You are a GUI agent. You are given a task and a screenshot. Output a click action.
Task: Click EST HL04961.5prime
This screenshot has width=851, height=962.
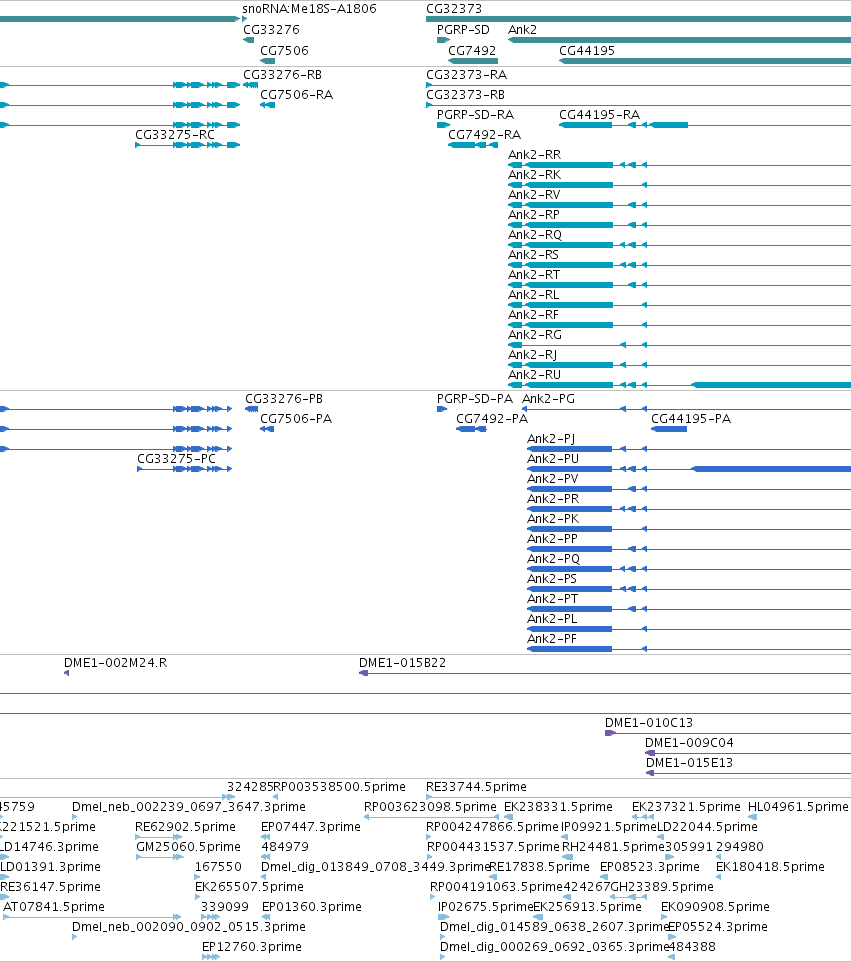point(798,807)
